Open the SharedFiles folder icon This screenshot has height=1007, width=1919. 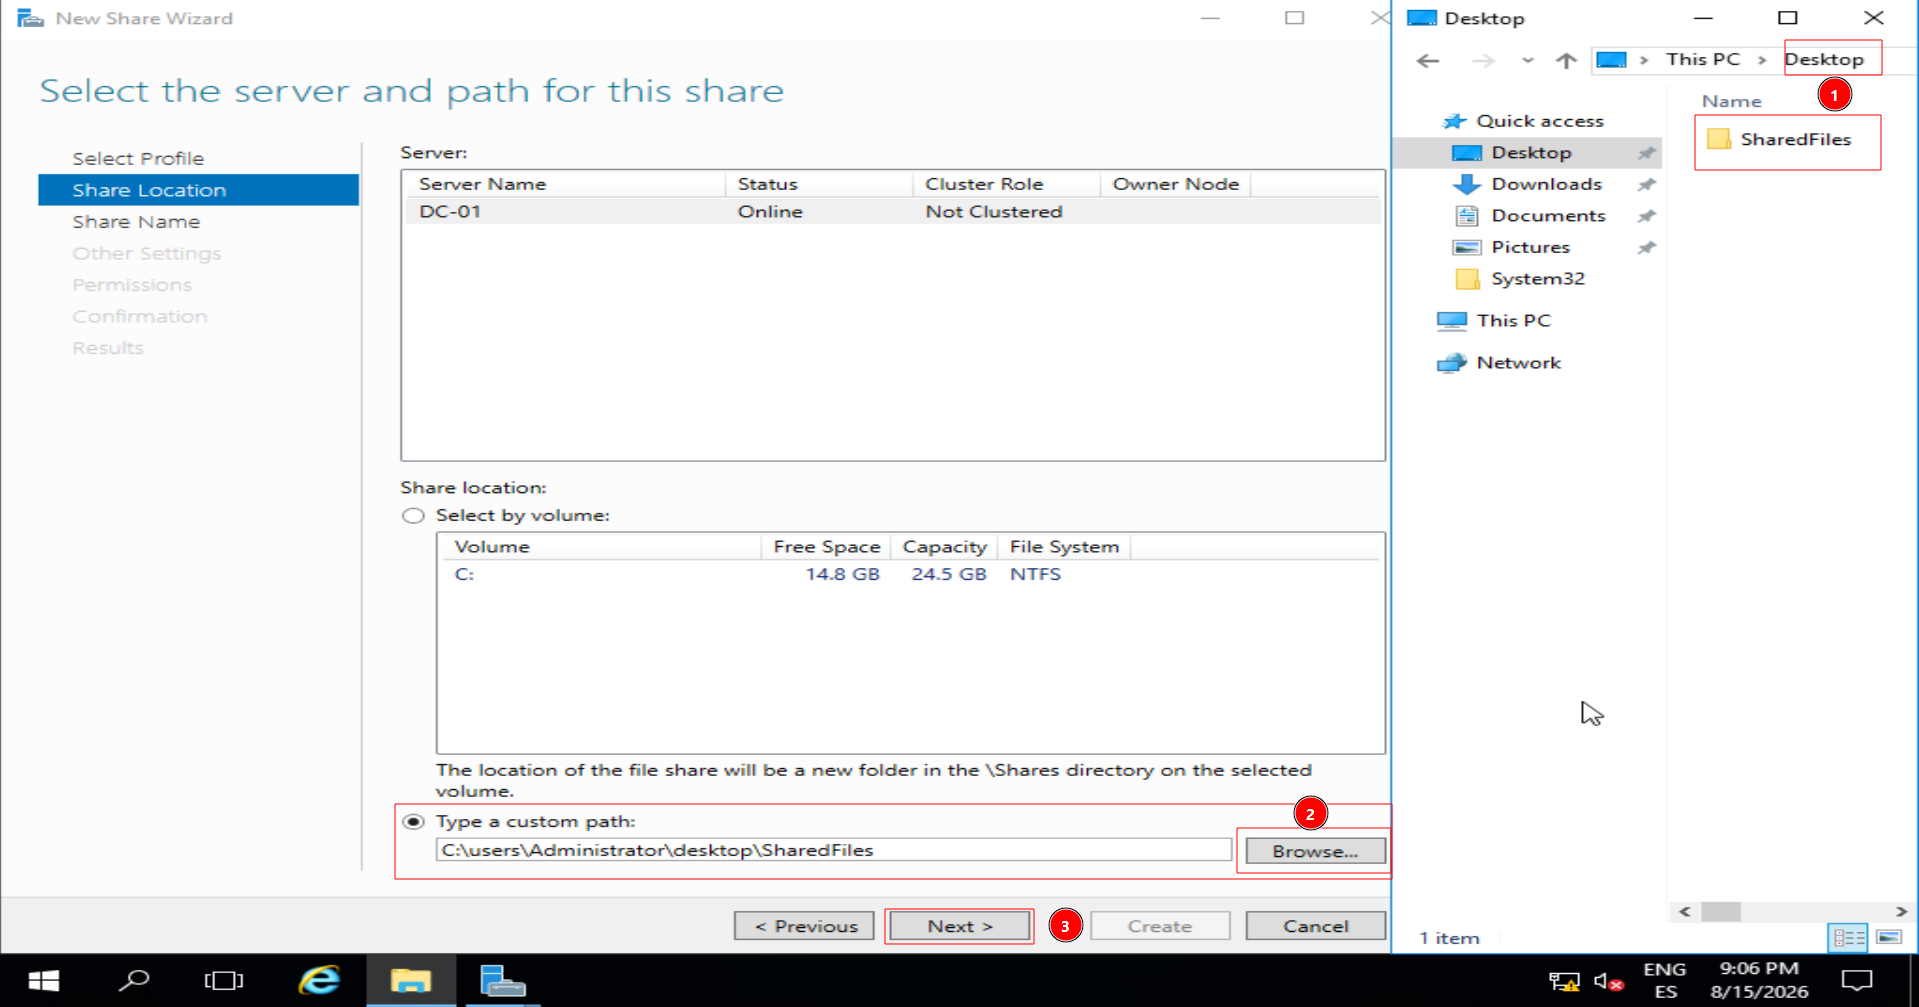(x=1719, y=139)
